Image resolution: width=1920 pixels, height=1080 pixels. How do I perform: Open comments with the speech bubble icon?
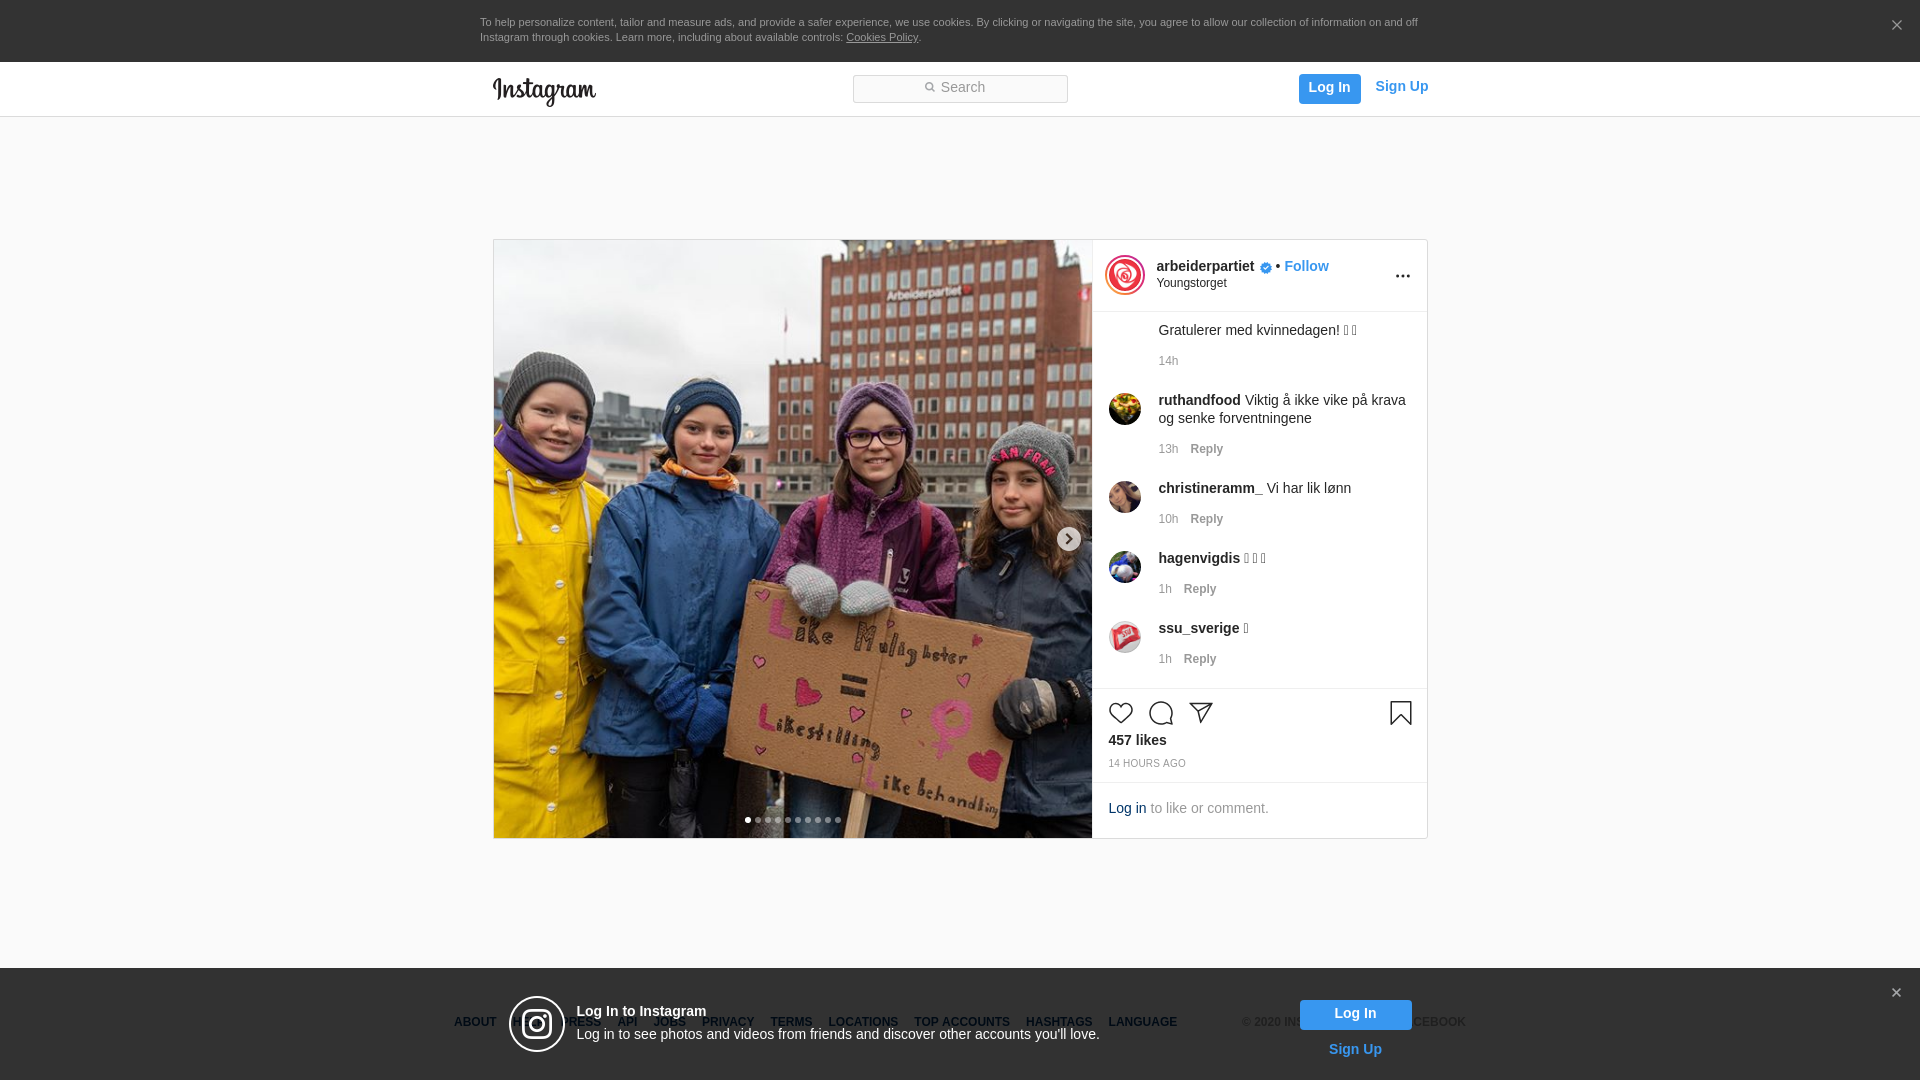click(x=1161, y=713)
